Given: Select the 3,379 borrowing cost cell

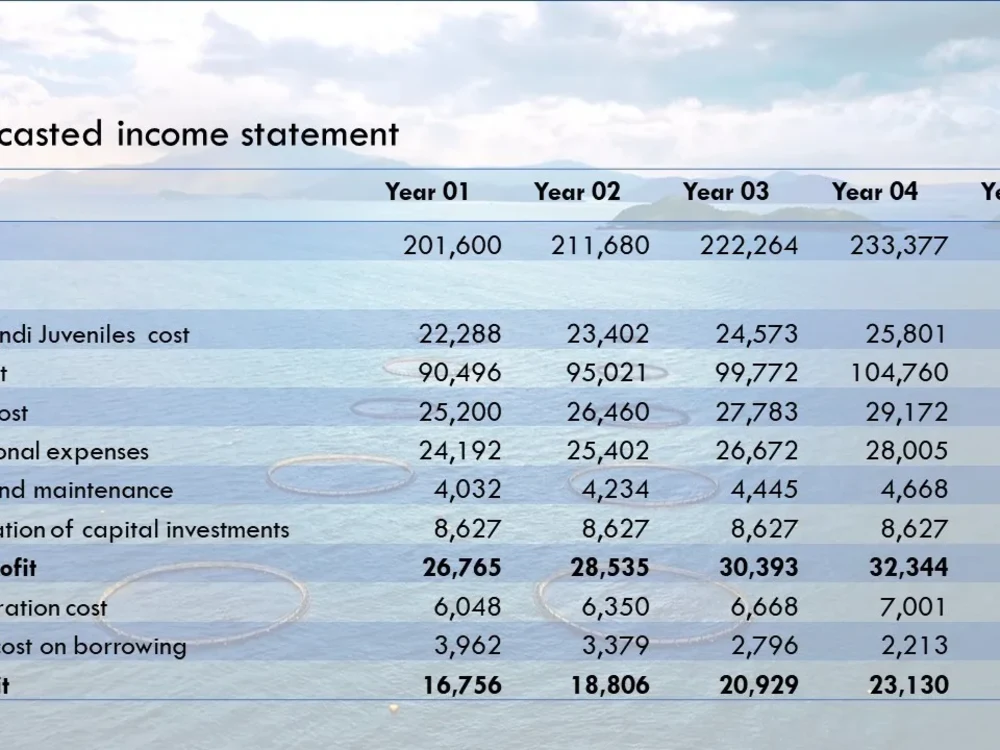Looking at the screenshot, I should [x=615, y=646].
